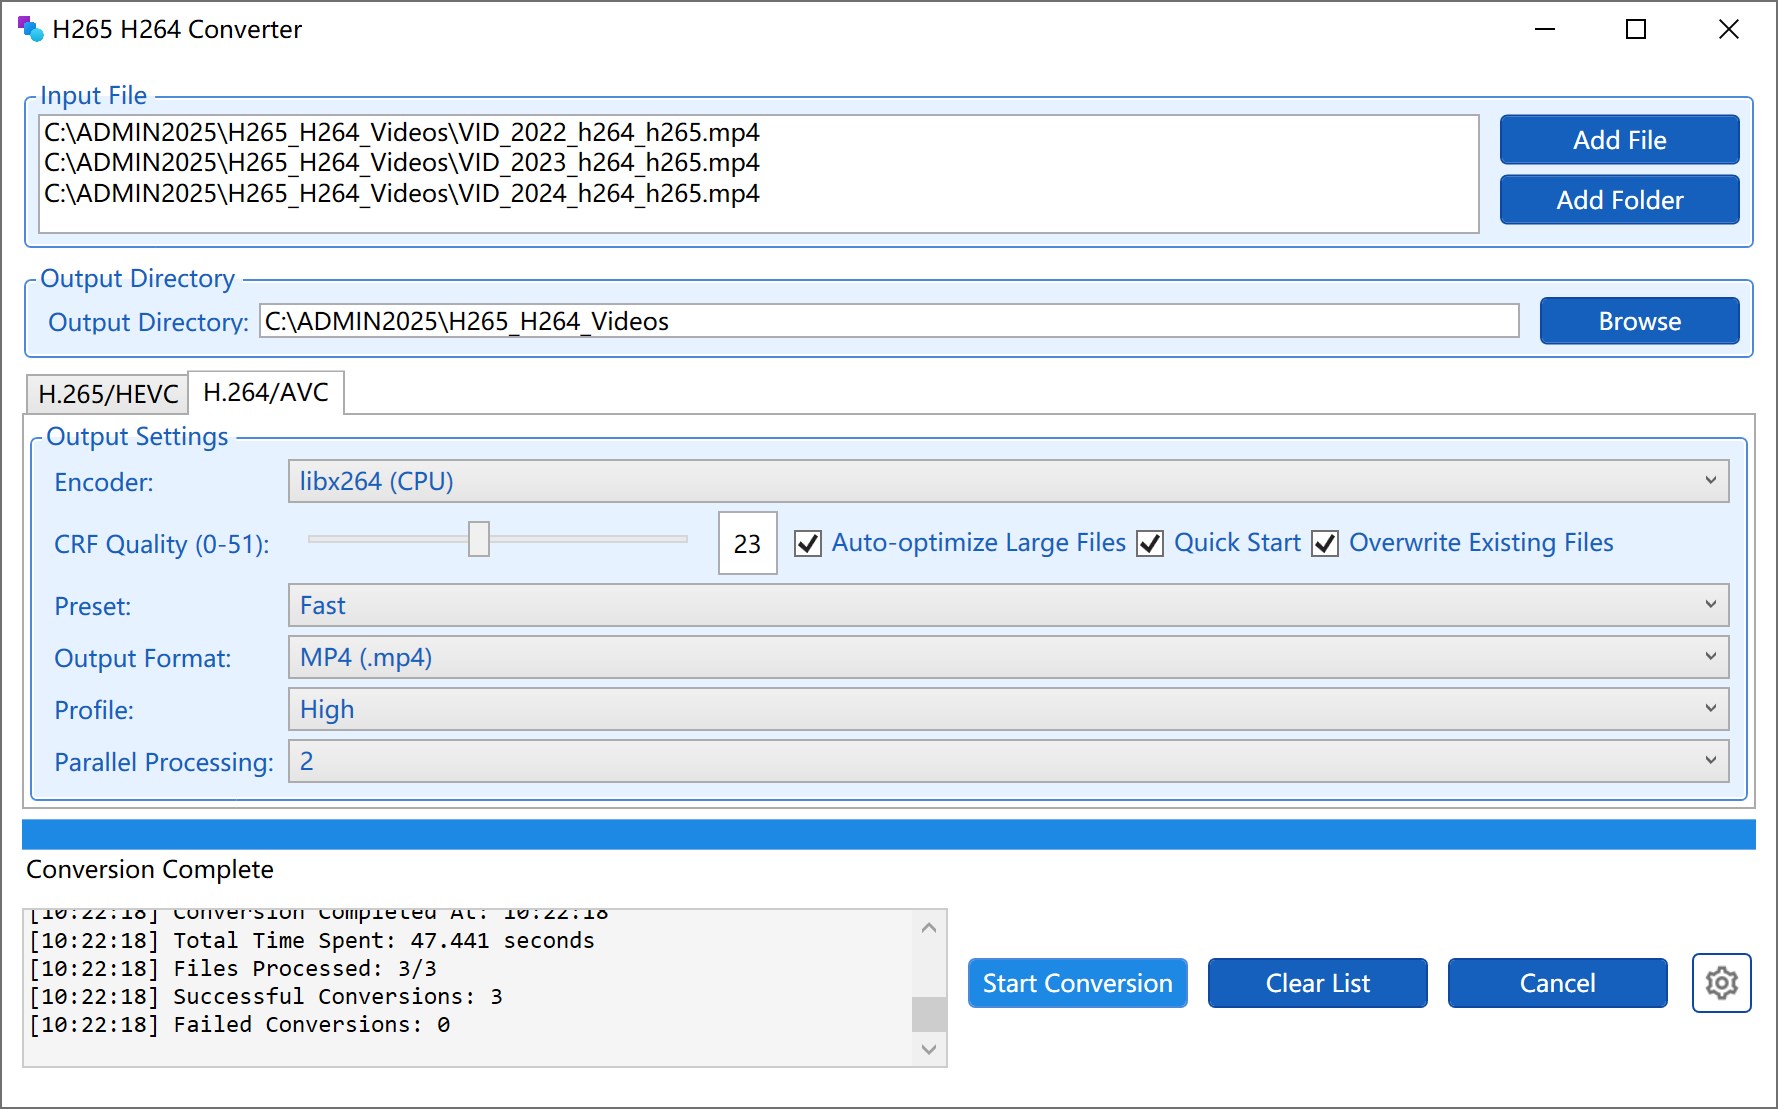Click the CRF Quality slider handle
The width and height of the screenshot is (1778, 1109).
coord(479,539)
